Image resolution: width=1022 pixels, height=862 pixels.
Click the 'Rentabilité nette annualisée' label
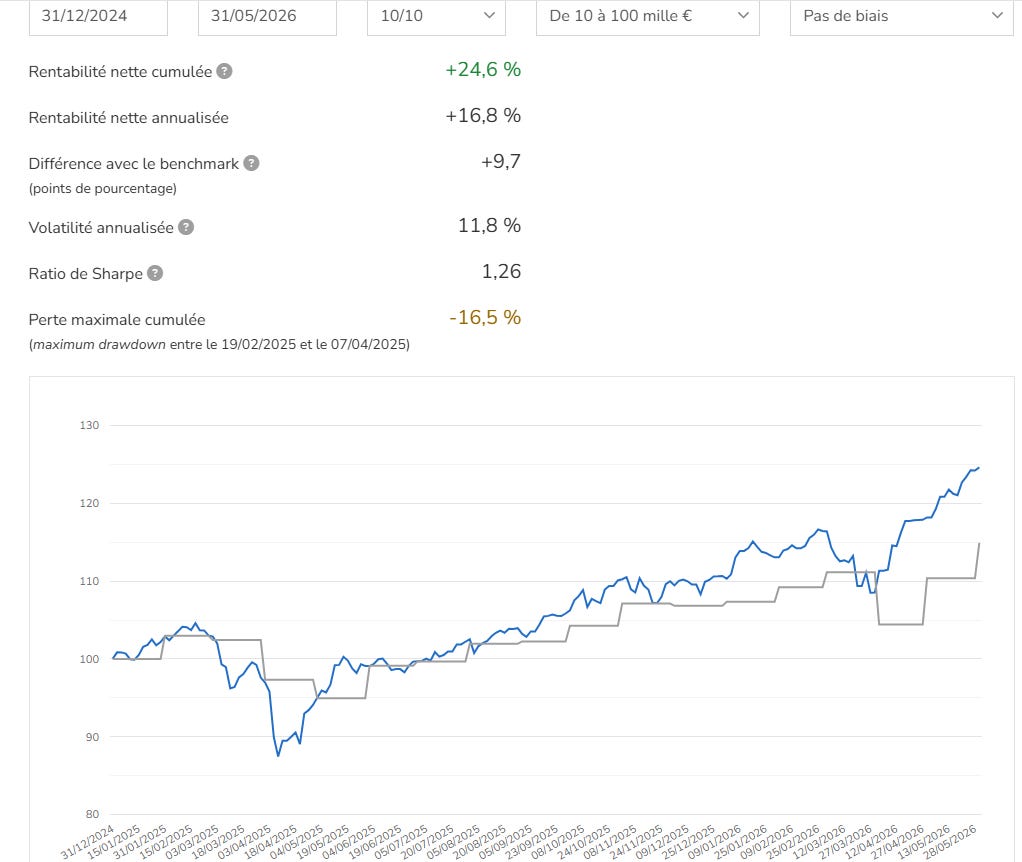pyautogui.click(x=128, y=118)
